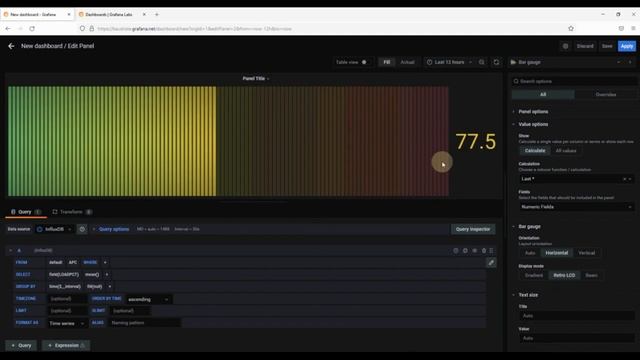This screenshot has width=640, height=360.
Task: Go back using the dashboard back arrow
Action: coord(11,46)
